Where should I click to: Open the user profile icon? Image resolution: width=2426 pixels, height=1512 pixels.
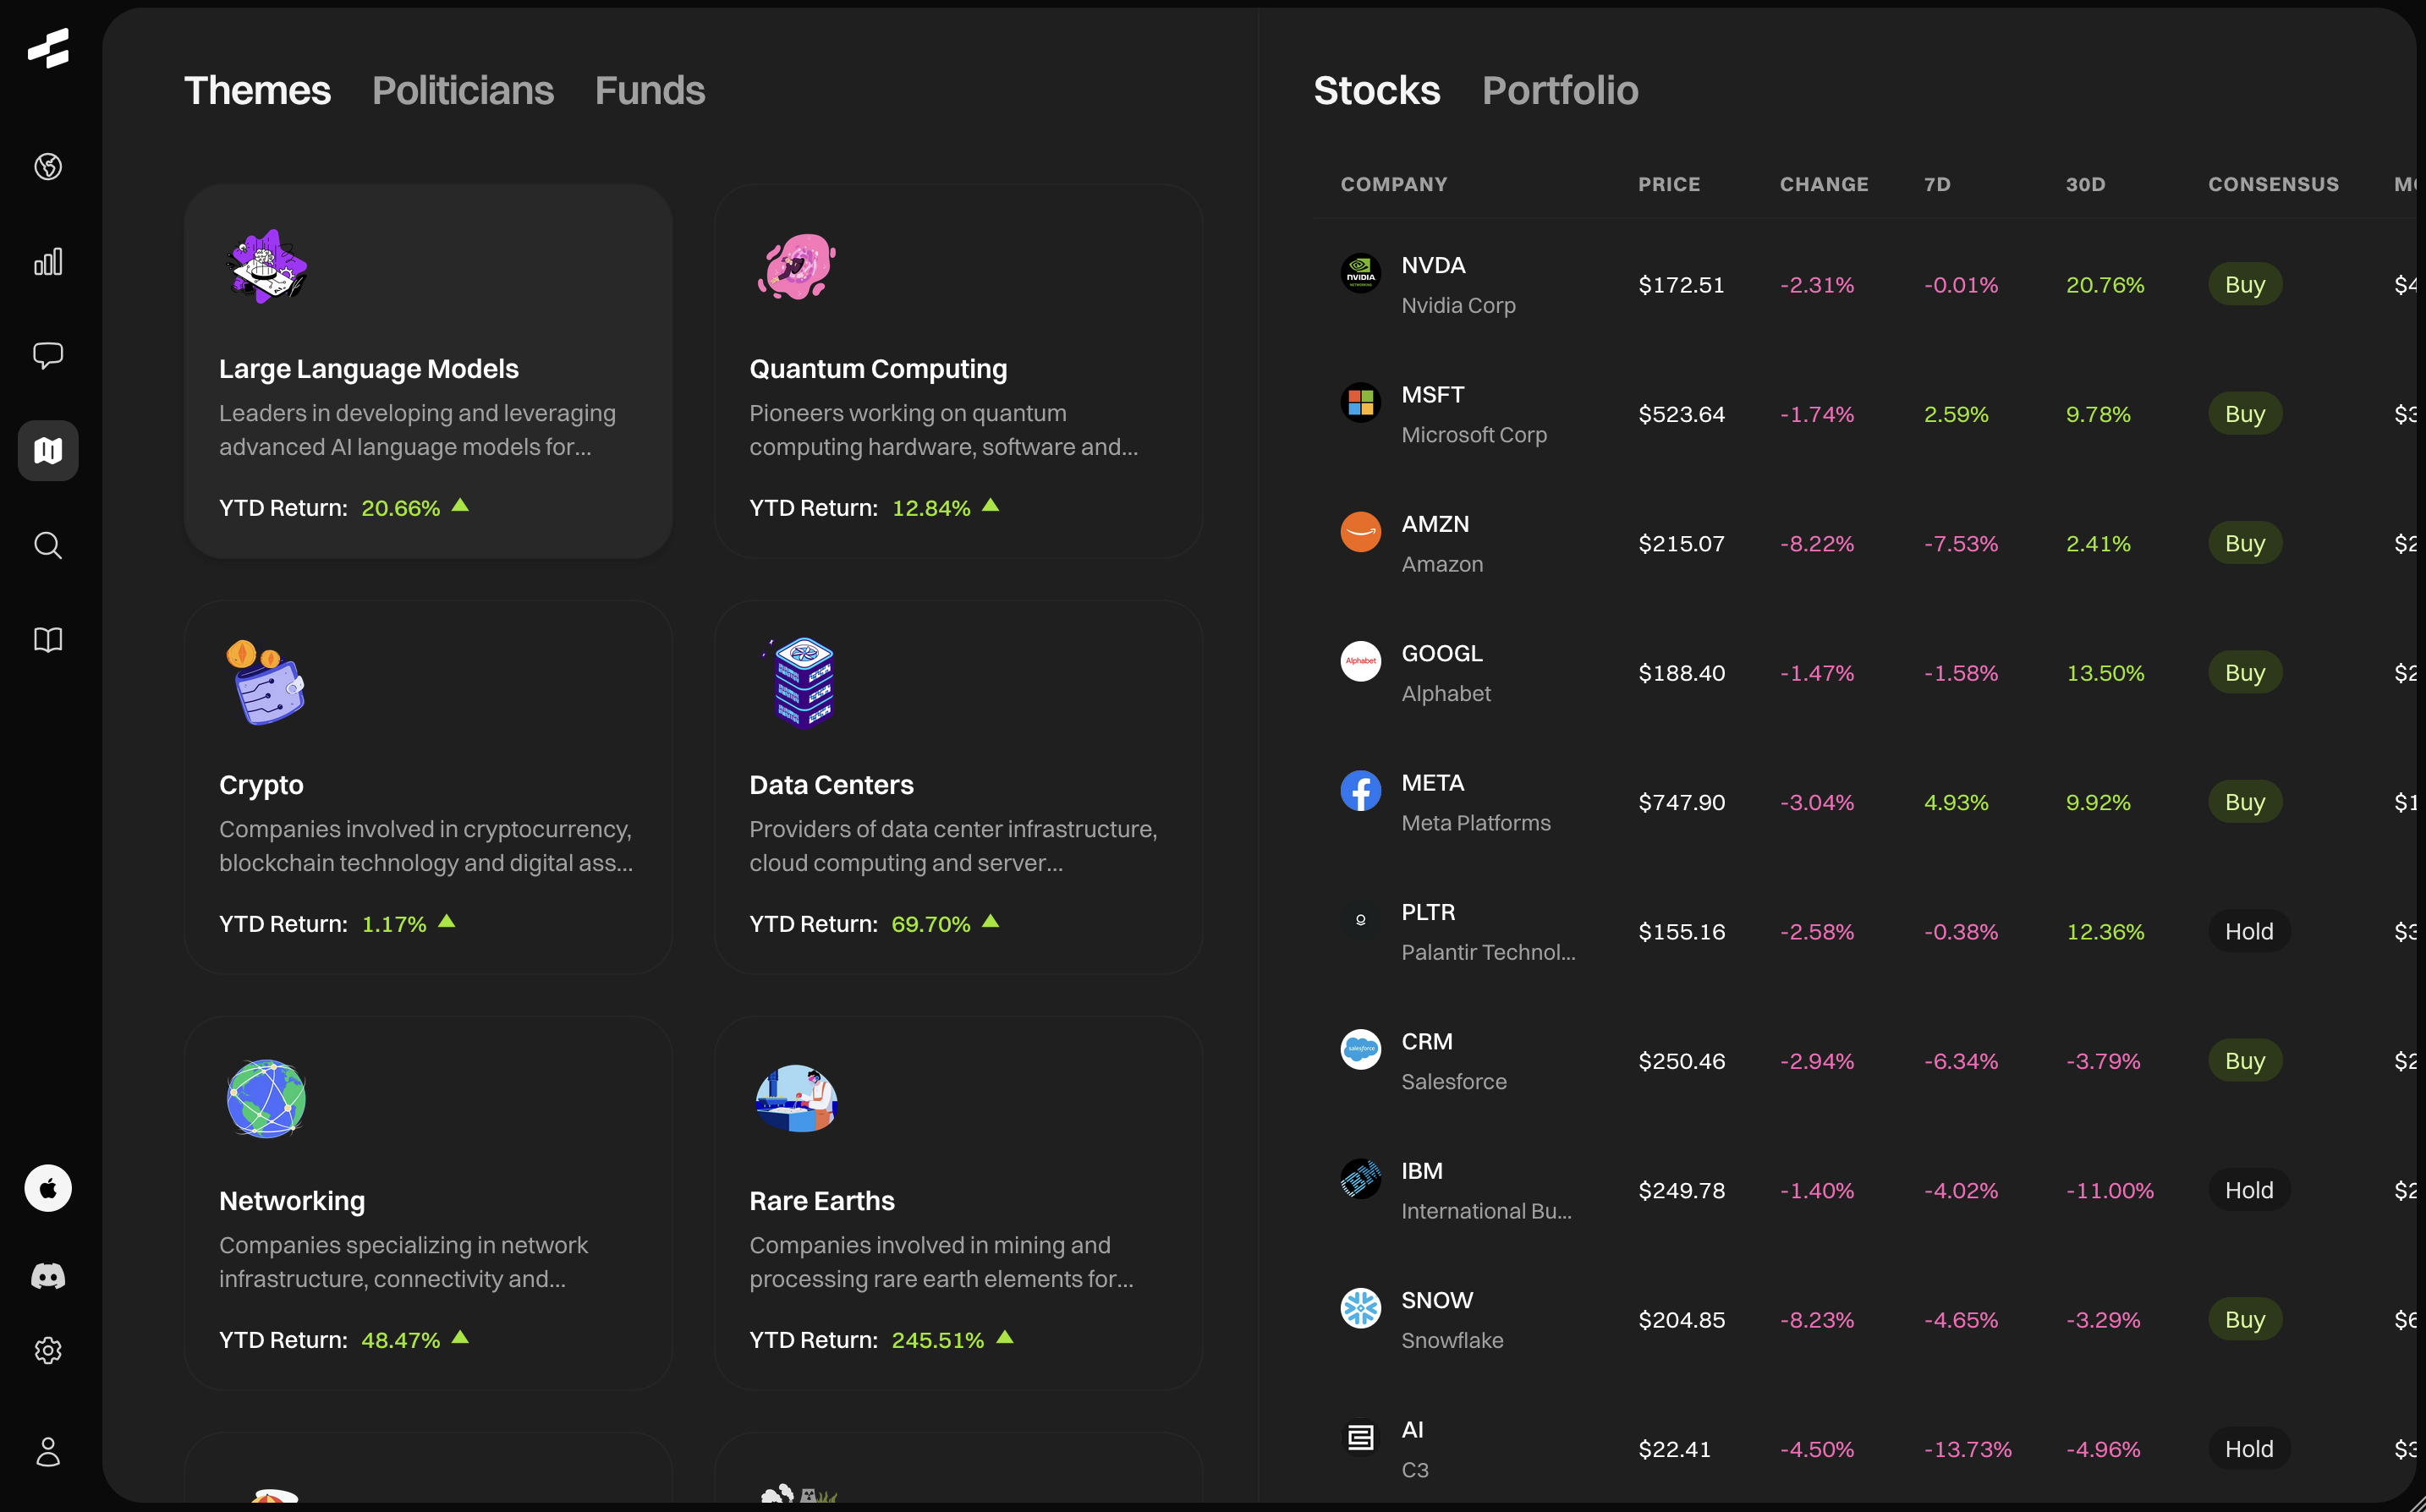click(x=48, y=1451)
